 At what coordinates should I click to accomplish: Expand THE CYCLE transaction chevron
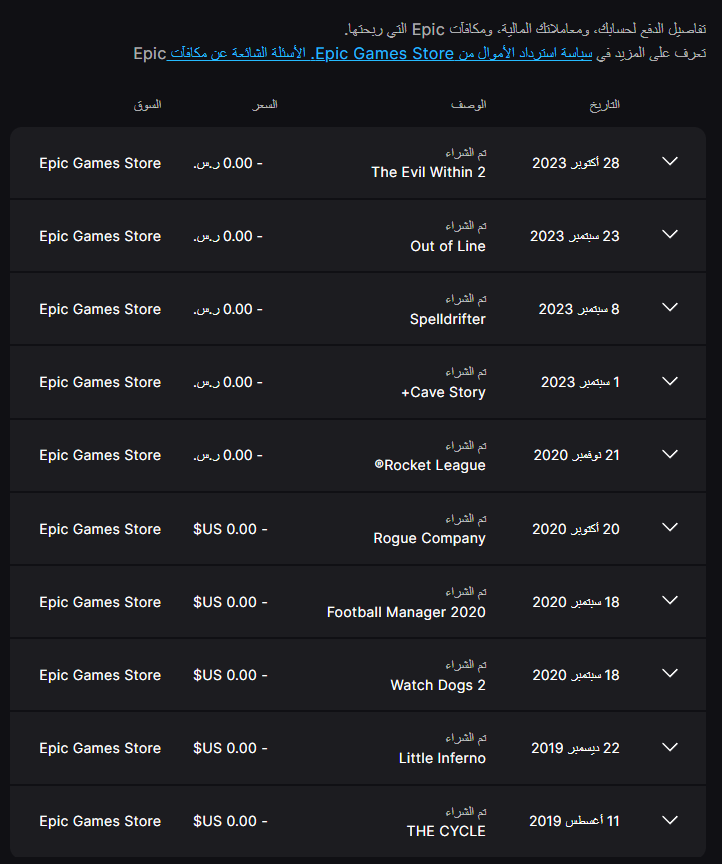(x=670, y=820)
